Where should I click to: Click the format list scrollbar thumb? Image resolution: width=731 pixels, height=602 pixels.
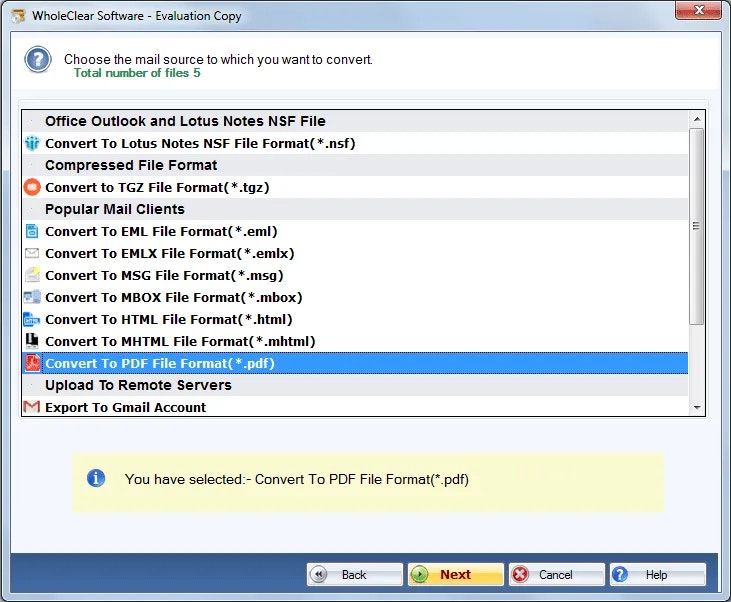(697, 226)
